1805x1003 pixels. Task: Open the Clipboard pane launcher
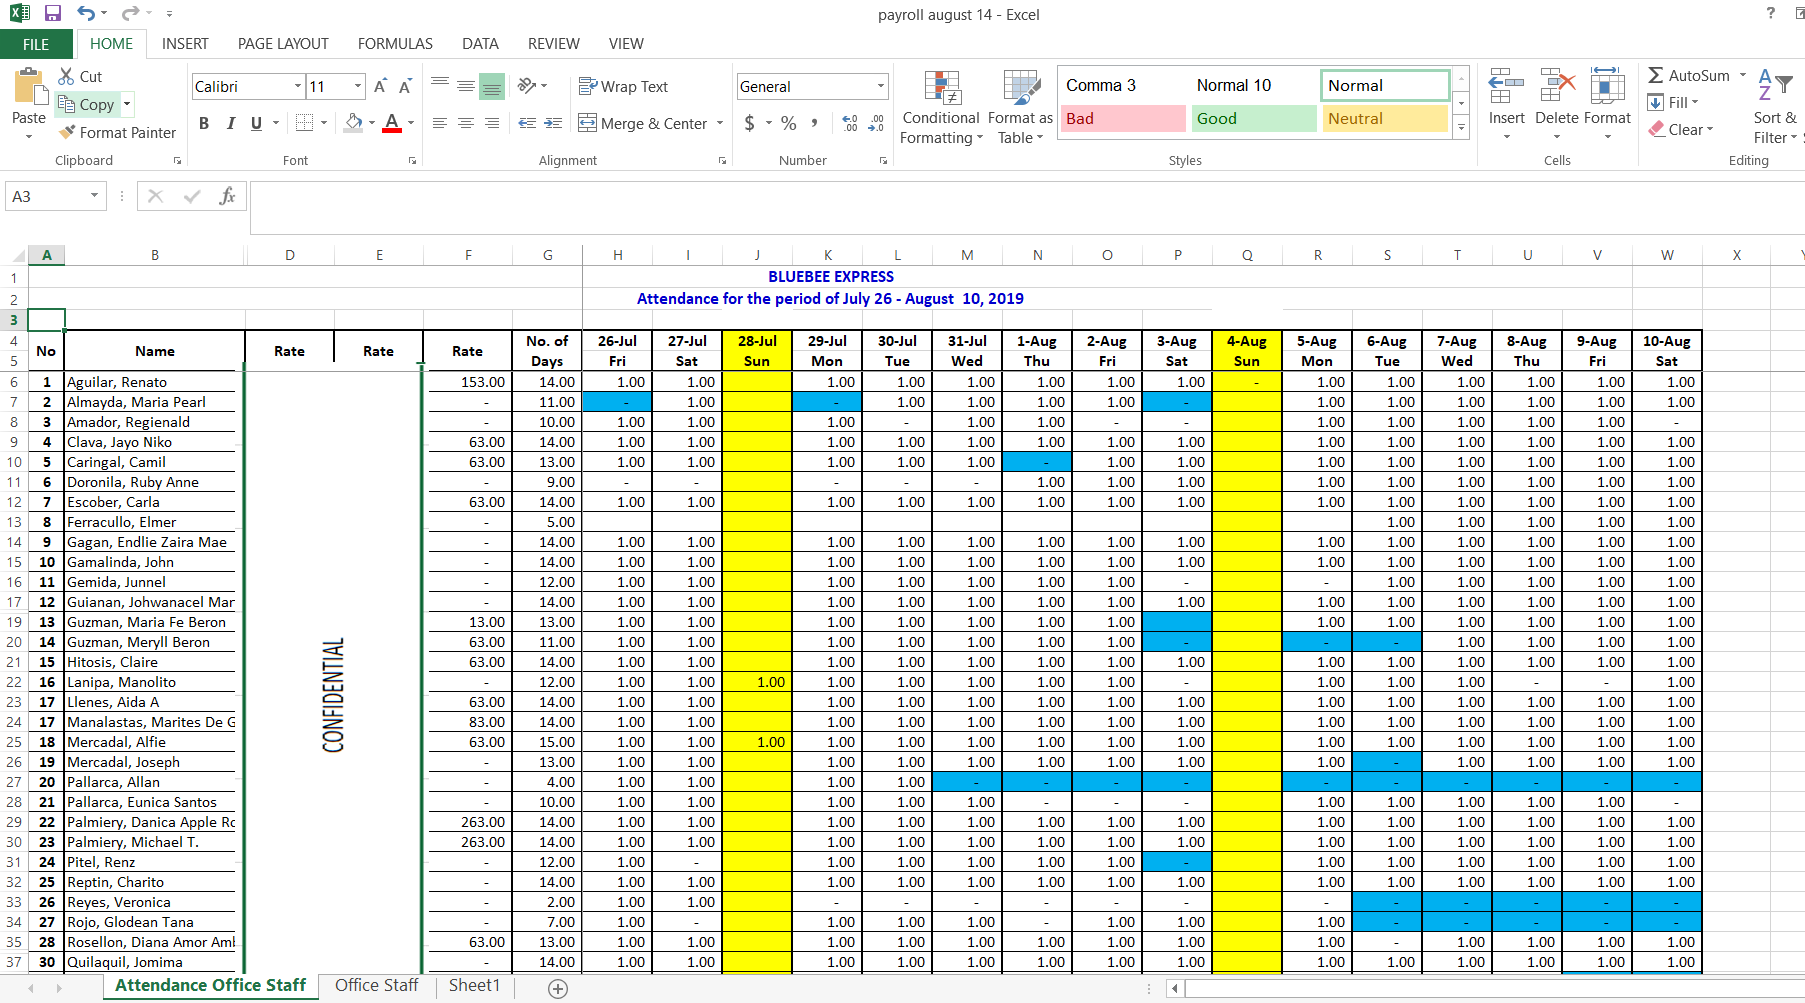coord(177,160)
